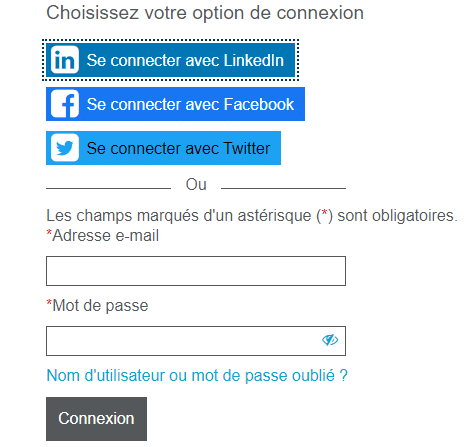Viewport: 476px width, 447px height.
Task: Click the LinkedIn logo icon
Action: [x=65, y=60]
